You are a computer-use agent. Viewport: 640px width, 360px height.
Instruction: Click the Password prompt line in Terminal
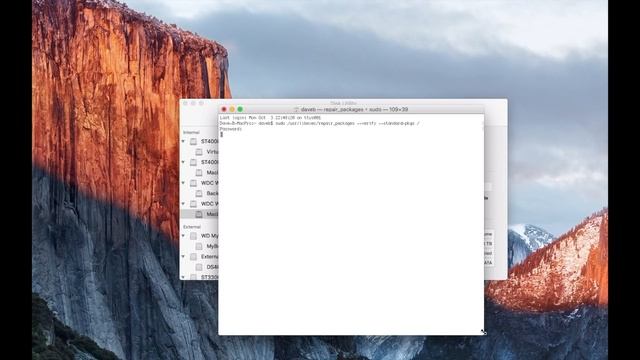(x=231, y=129)
